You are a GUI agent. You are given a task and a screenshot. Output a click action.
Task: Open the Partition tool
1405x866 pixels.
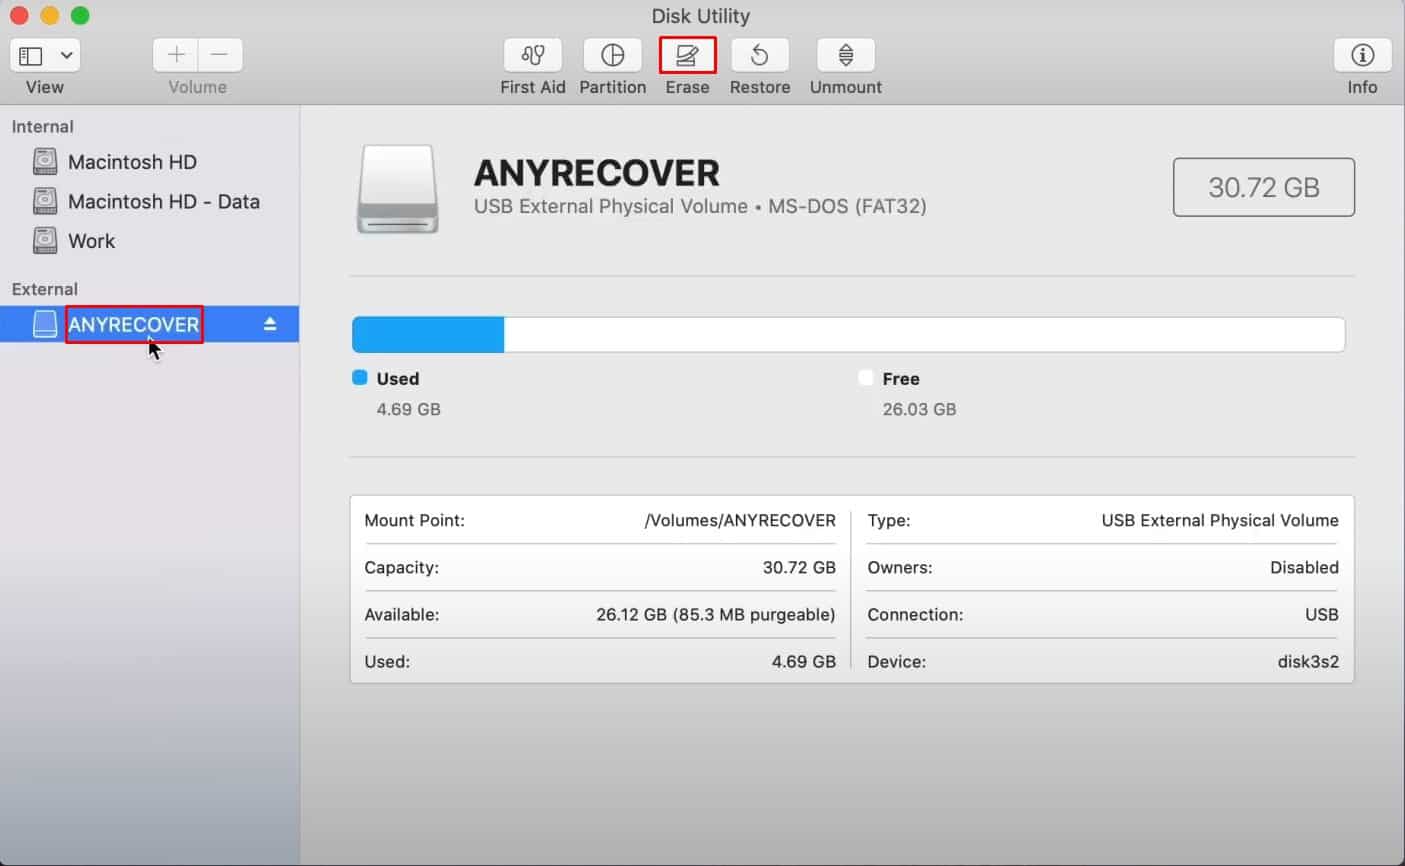[x=613, y=55]
